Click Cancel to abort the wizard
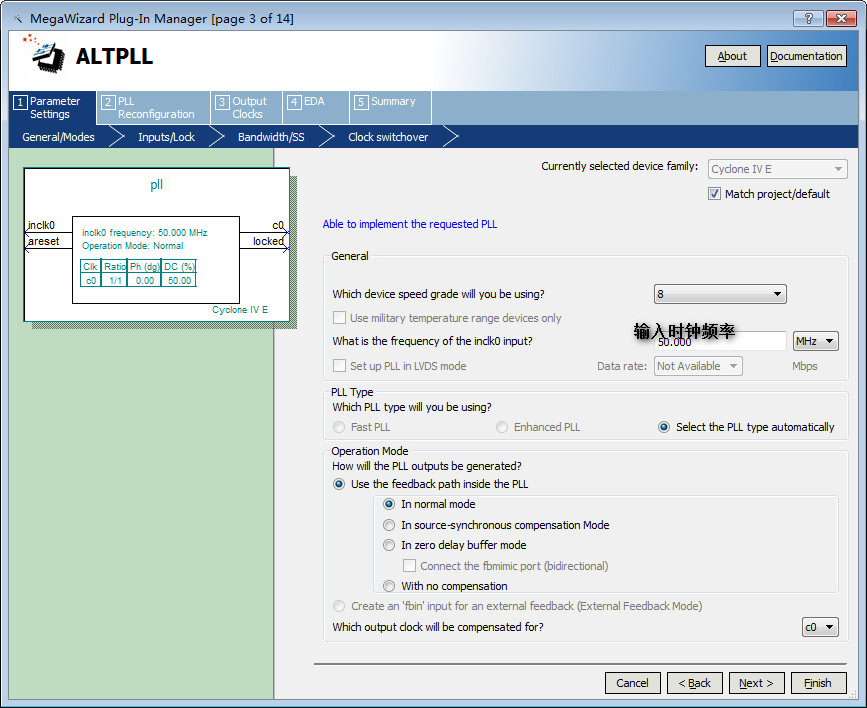This screenshot has width=867, height=708. (x=632, y=683)
